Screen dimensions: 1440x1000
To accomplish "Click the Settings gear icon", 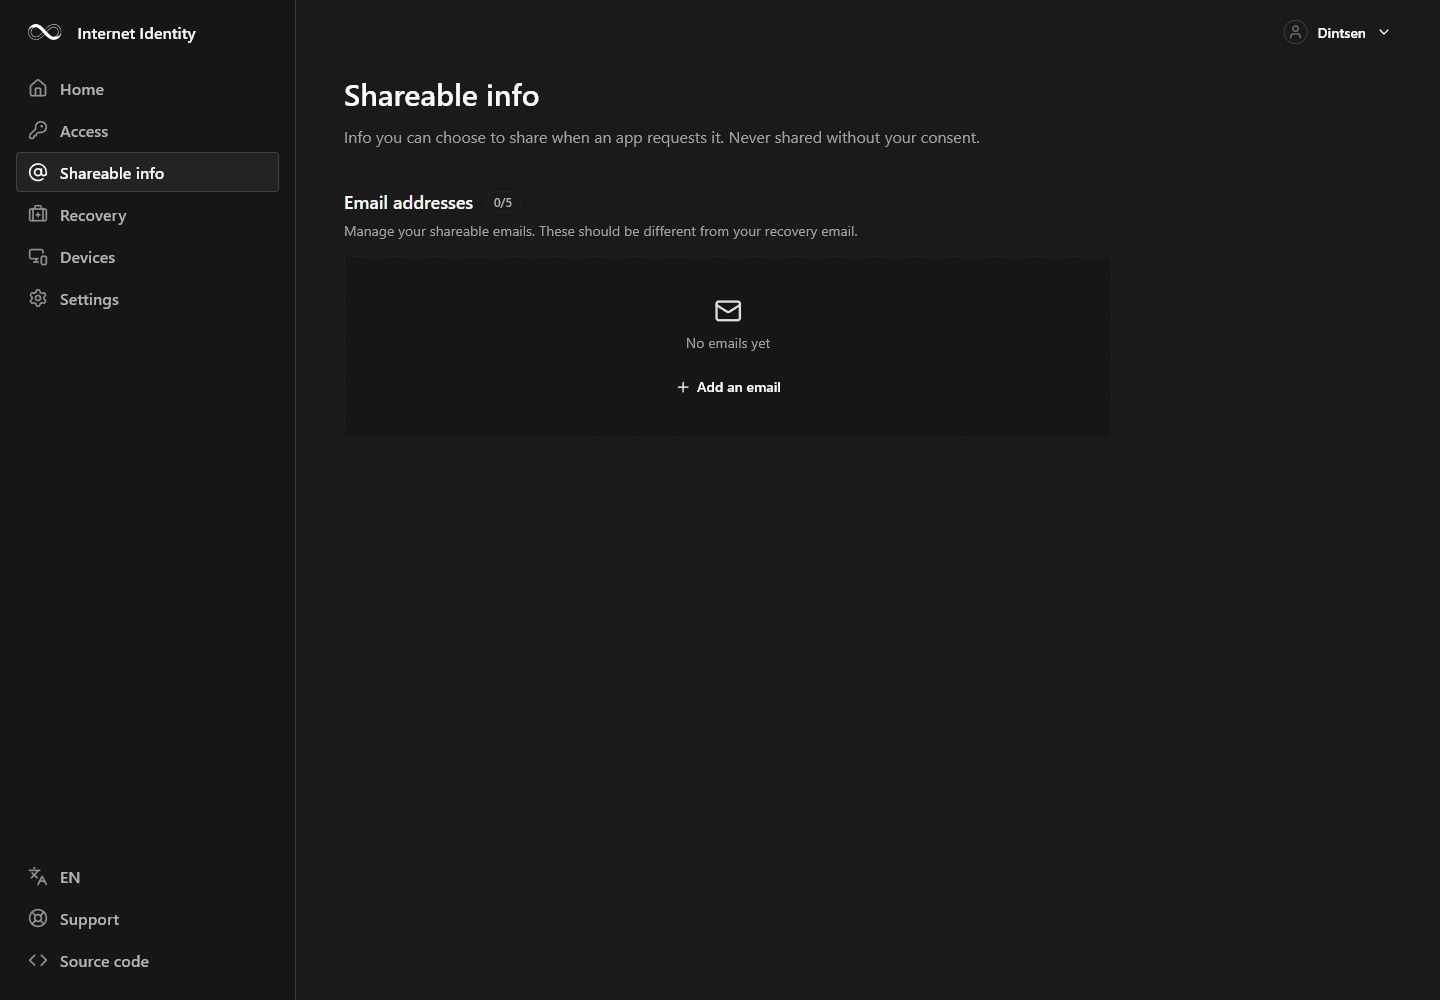I will click(38, 299).
